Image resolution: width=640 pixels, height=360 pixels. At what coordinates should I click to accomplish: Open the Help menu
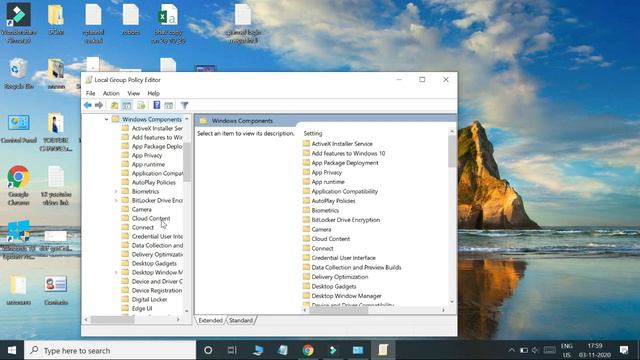coord(153,93)
